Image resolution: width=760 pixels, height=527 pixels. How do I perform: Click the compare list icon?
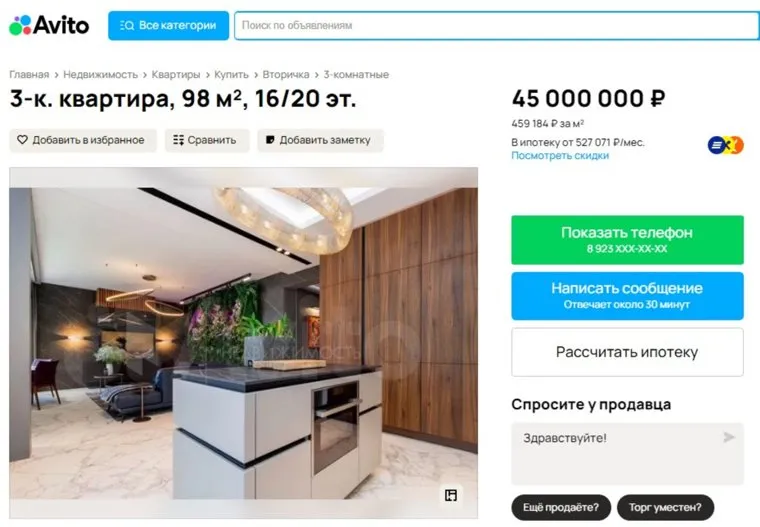178,140
